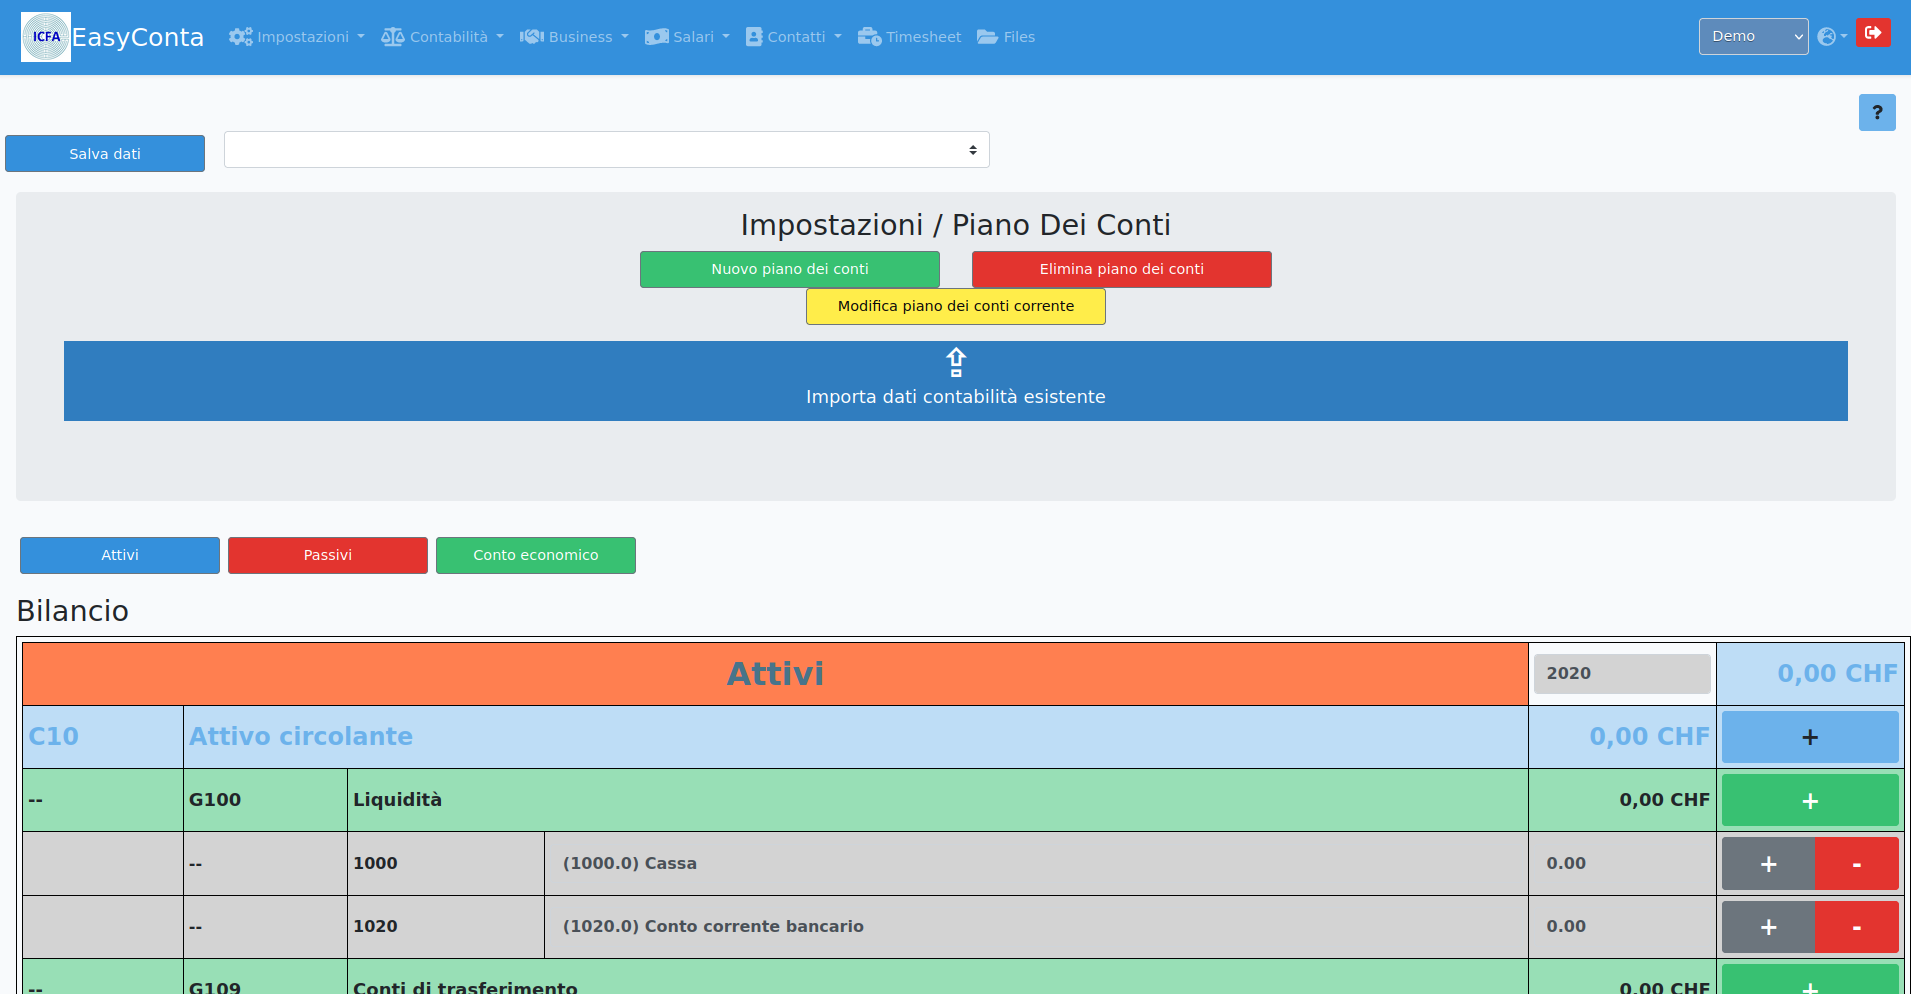Remove Conto corrente bancario with minus
This screenshot has width=1911, height=994.
1857,927
